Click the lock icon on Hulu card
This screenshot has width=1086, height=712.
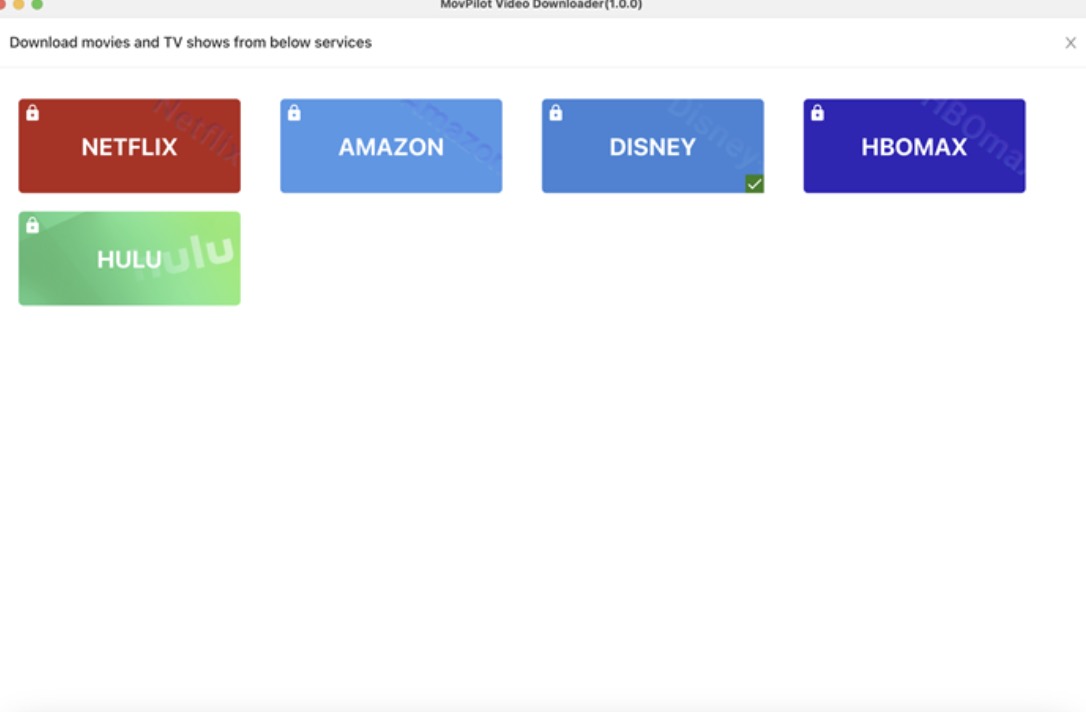point(33,226)
